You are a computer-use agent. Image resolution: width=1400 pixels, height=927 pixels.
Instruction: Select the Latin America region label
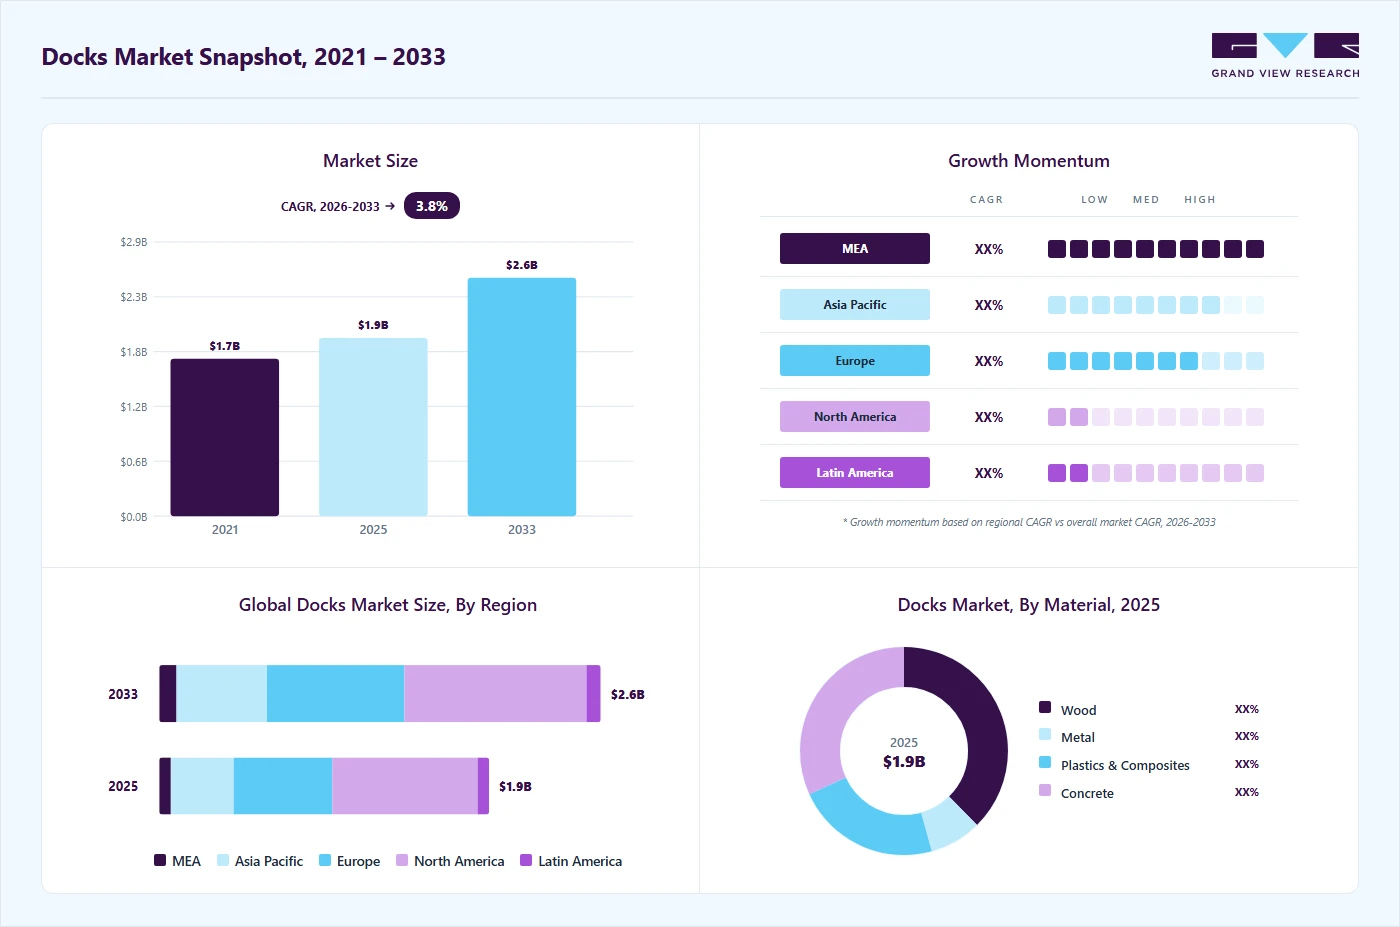pos(855,473)
